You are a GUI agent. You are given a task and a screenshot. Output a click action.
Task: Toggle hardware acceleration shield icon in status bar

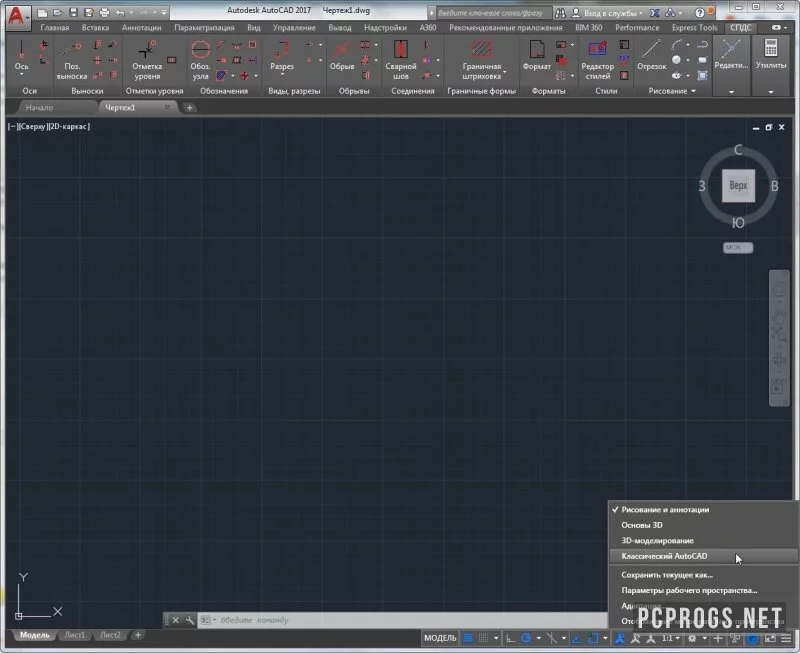(753, 638)
